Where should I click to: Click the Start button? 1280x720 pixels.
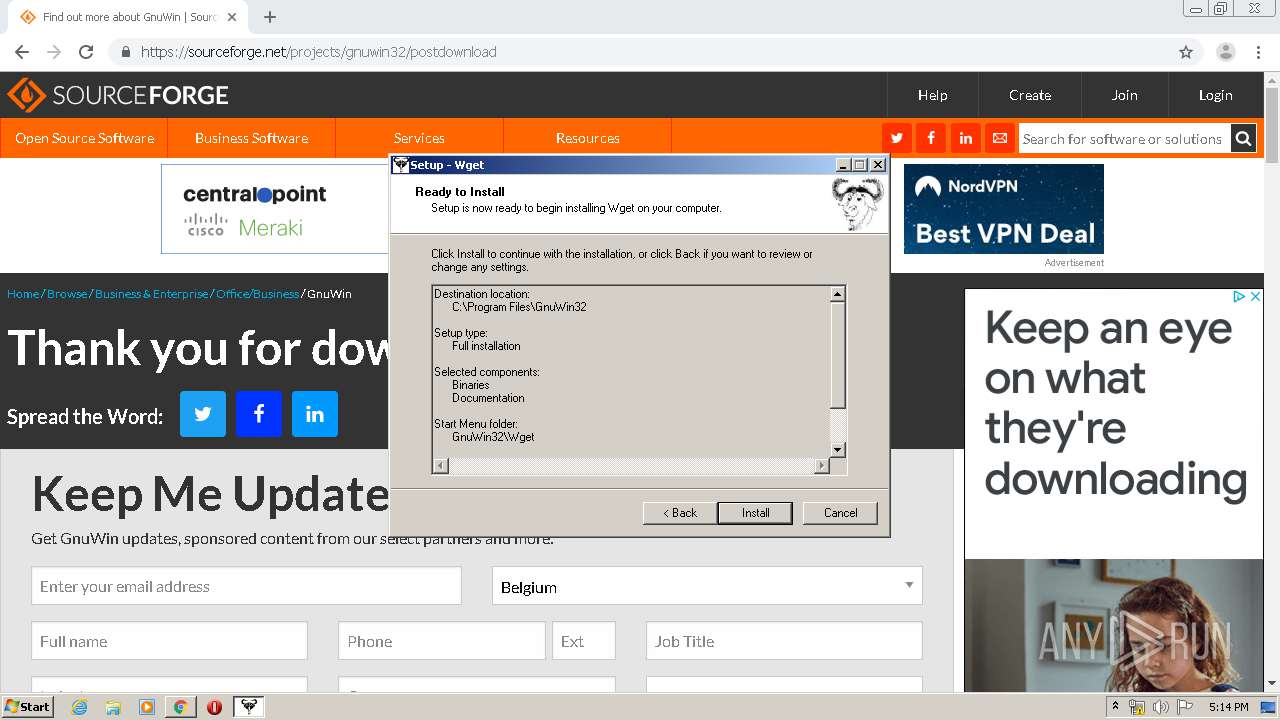click(x=28, y=707)
